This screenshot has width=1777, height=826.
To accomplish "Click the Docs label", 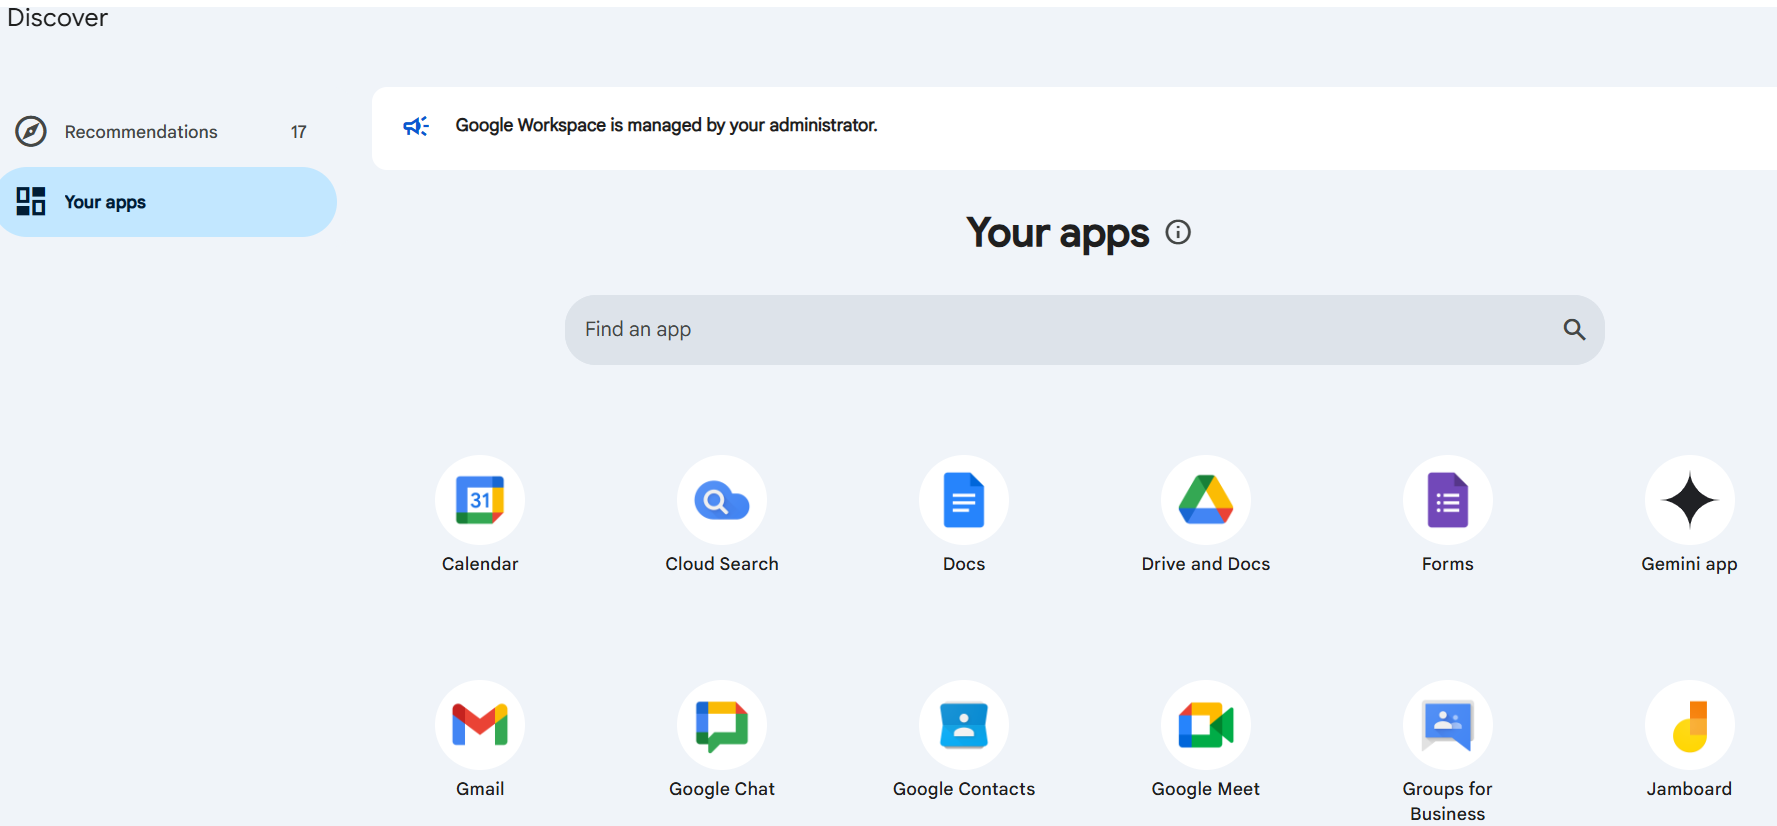I will pos(964,564).
